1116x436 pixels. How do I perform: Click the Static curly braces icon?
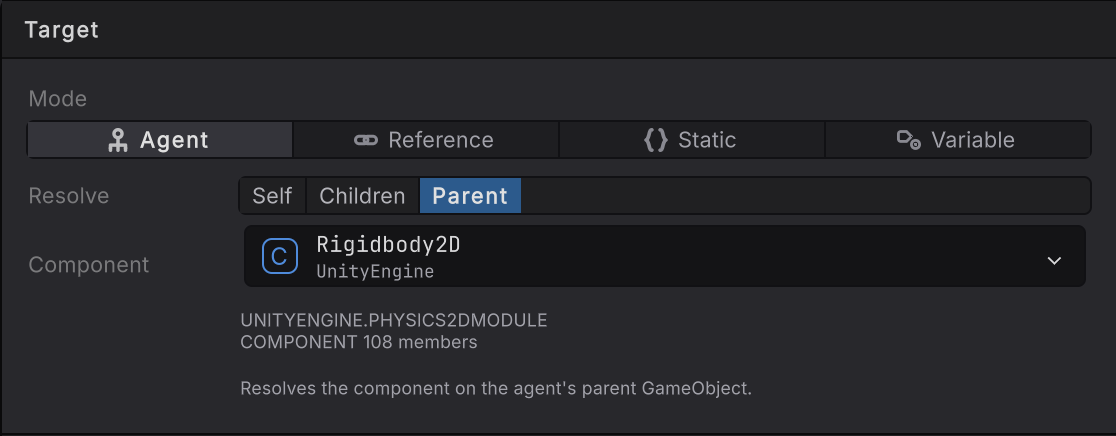point(656,140)
